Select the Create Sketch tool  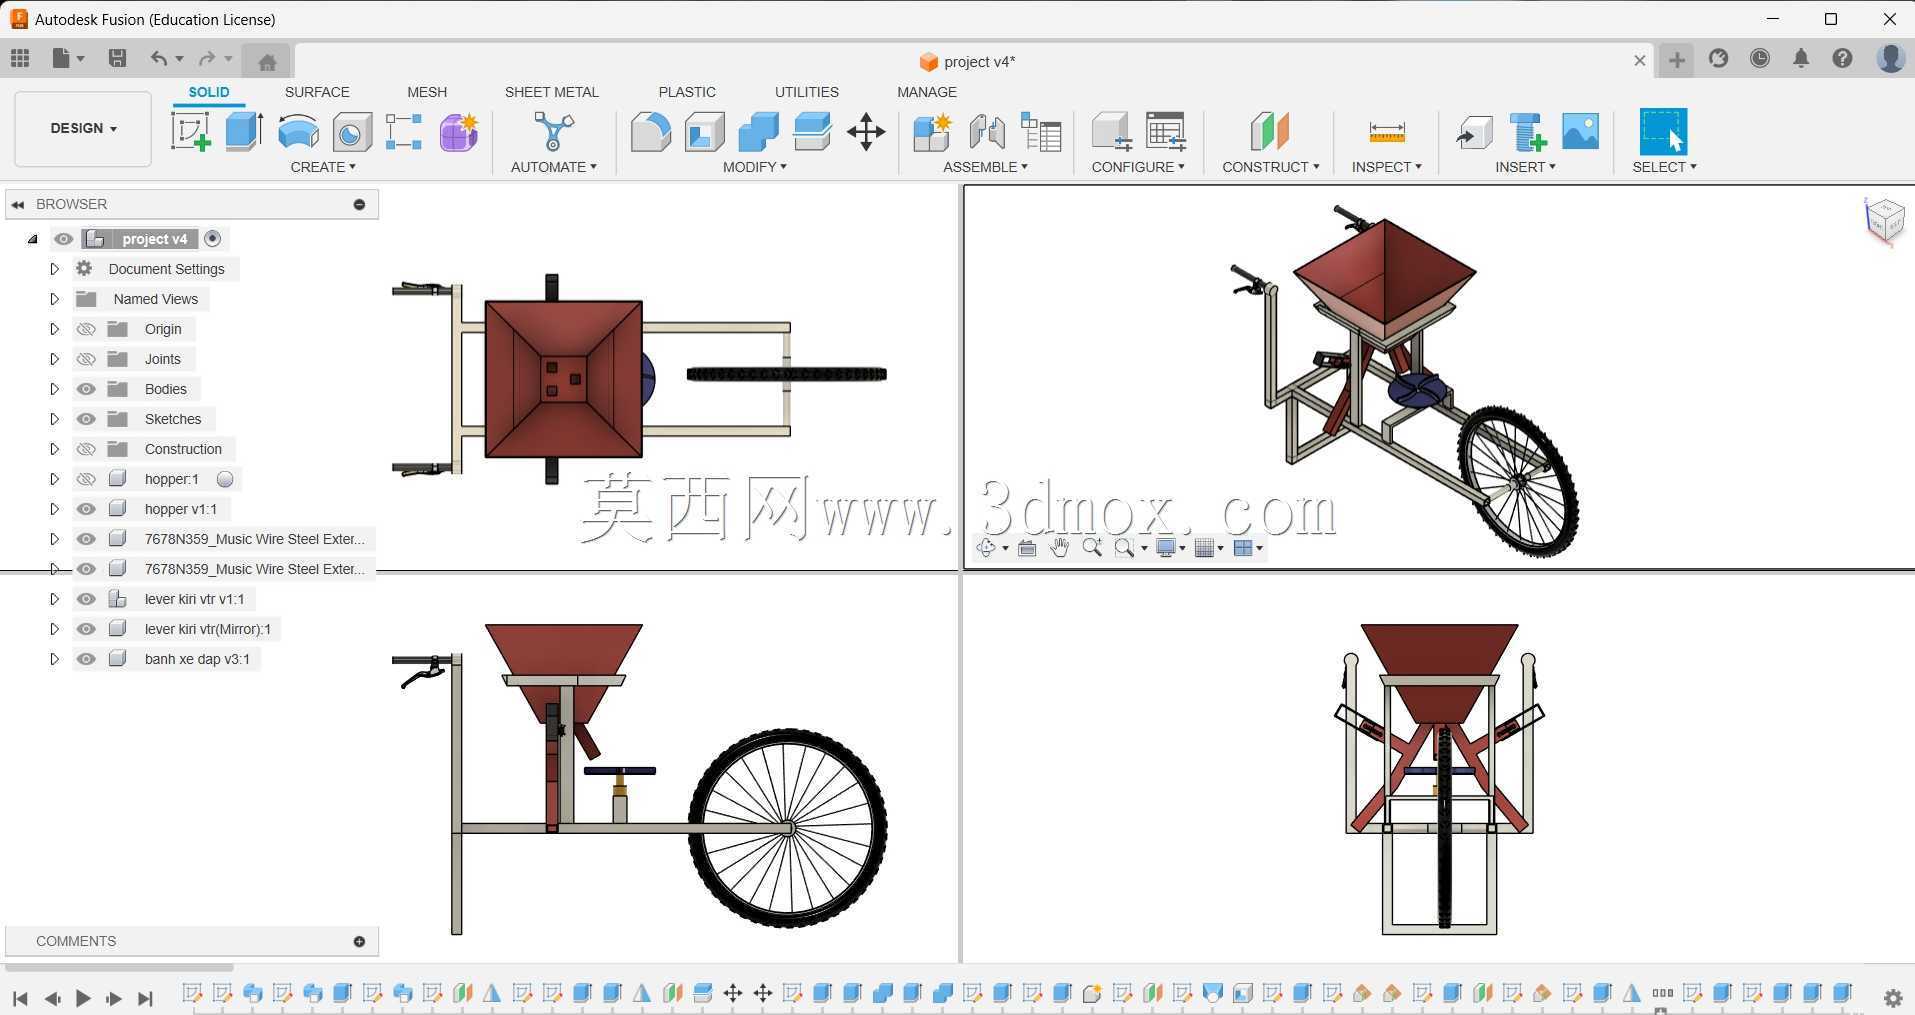click(190, 131)
